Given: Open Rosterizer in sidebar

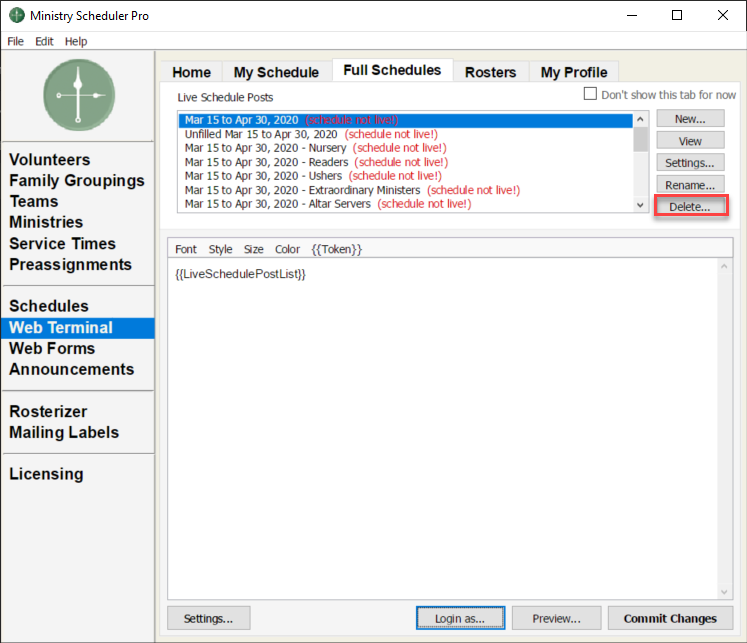Looking at the screenshot, I should pos(48,411).
